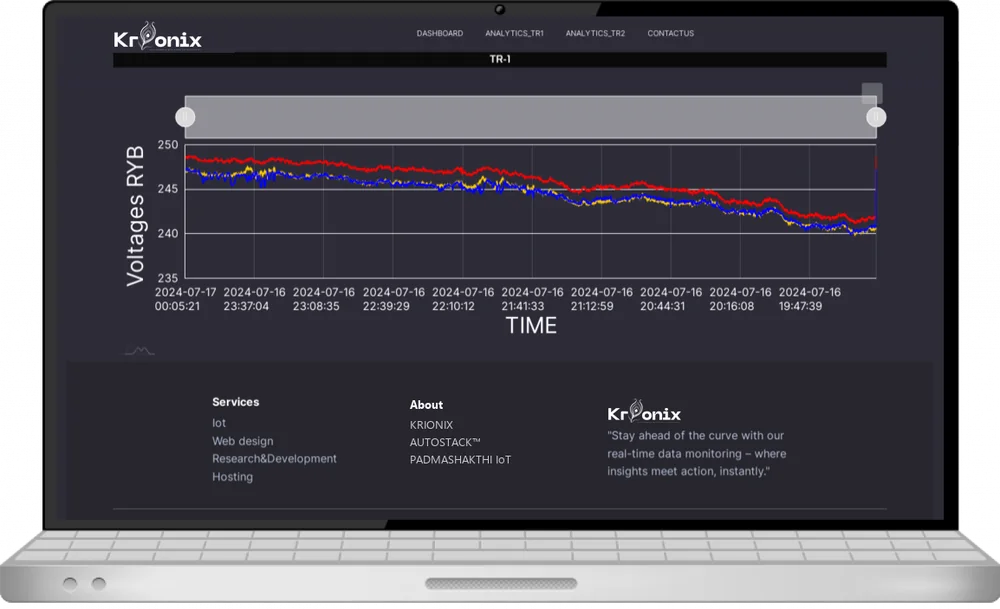
Task: Grab the right range slider handle
Action: pyautogui.click(x=876, y=117)
